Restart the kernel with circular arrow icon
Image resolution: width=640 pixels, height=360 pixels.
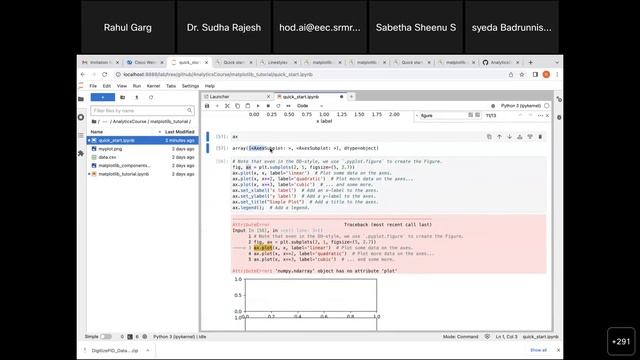278,106
